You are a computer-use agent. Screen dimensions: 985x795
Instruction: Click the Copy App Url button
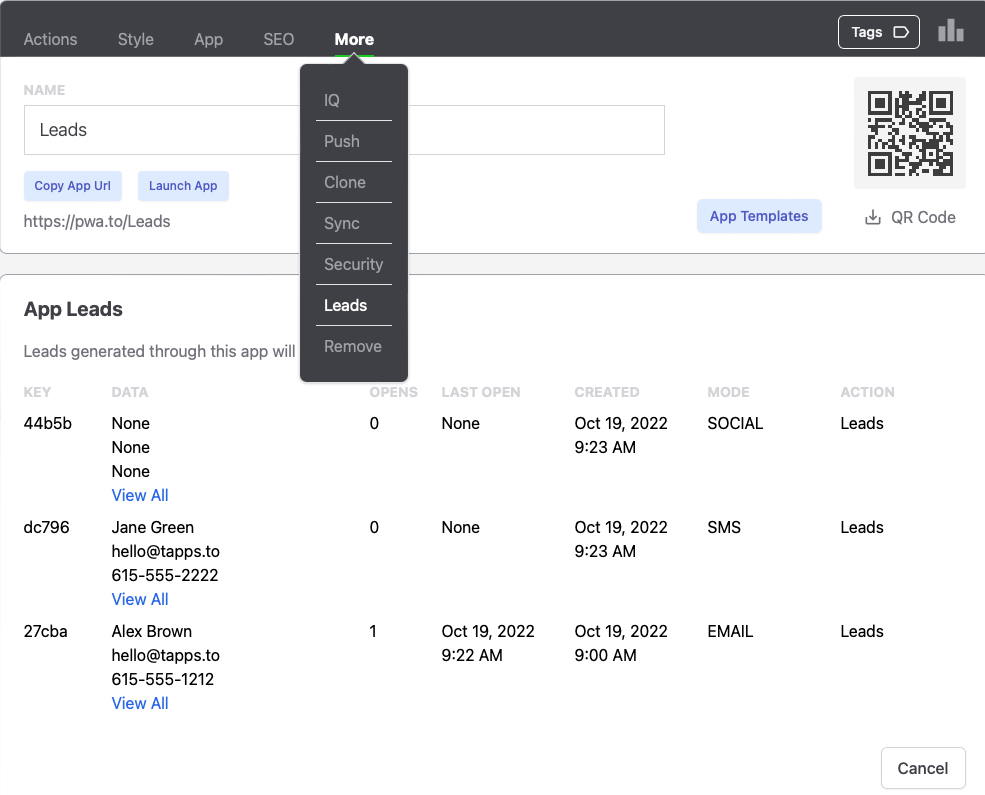[73, 186]
